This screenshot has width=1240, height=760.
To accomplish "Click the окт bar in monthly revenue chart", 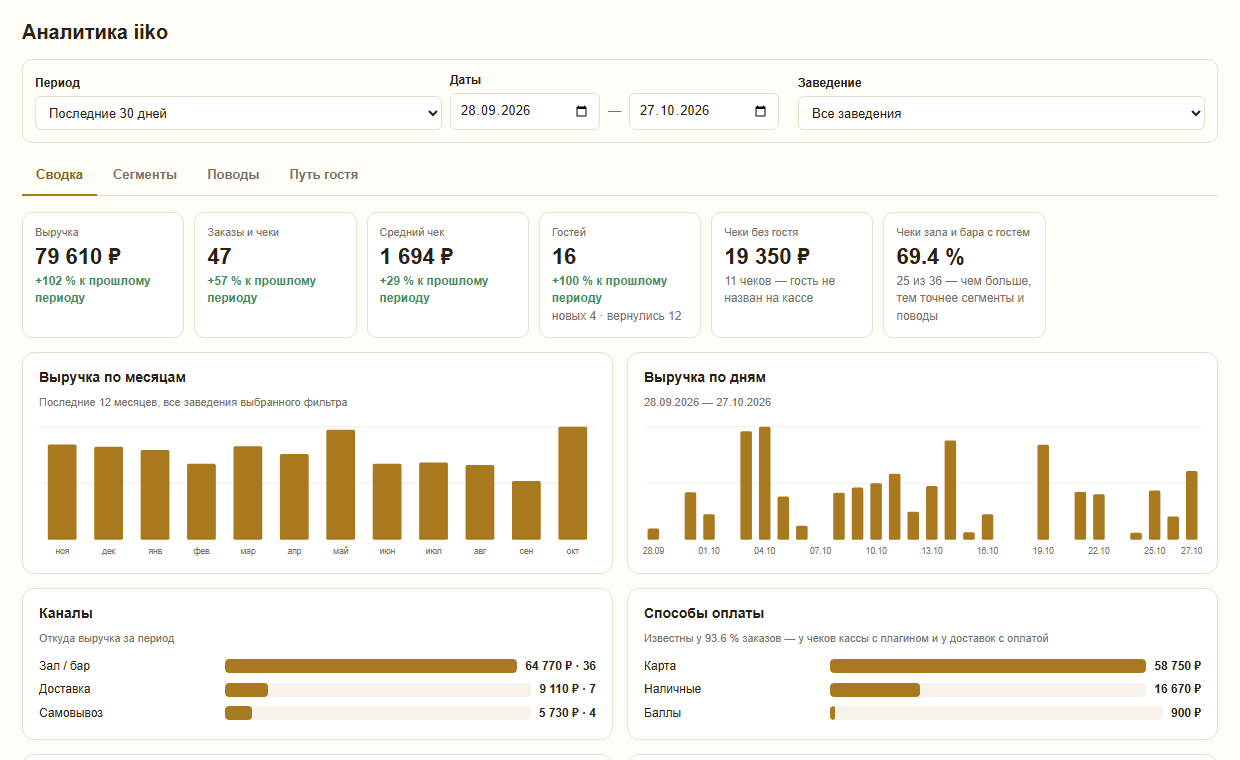I will (x=573, y=483).
